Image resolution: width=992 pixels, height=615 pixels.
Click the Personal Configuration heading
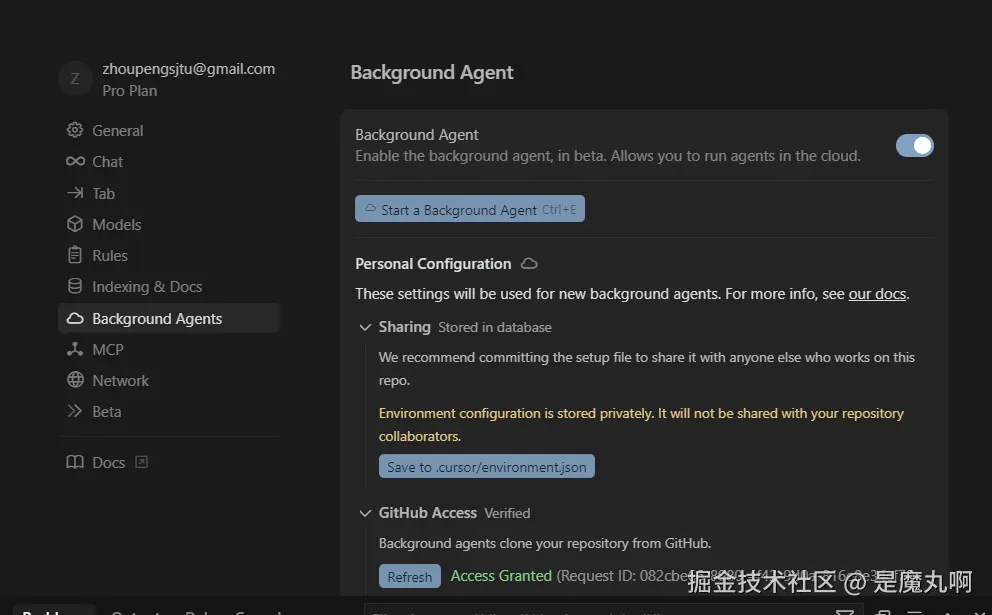coord(433,263)
